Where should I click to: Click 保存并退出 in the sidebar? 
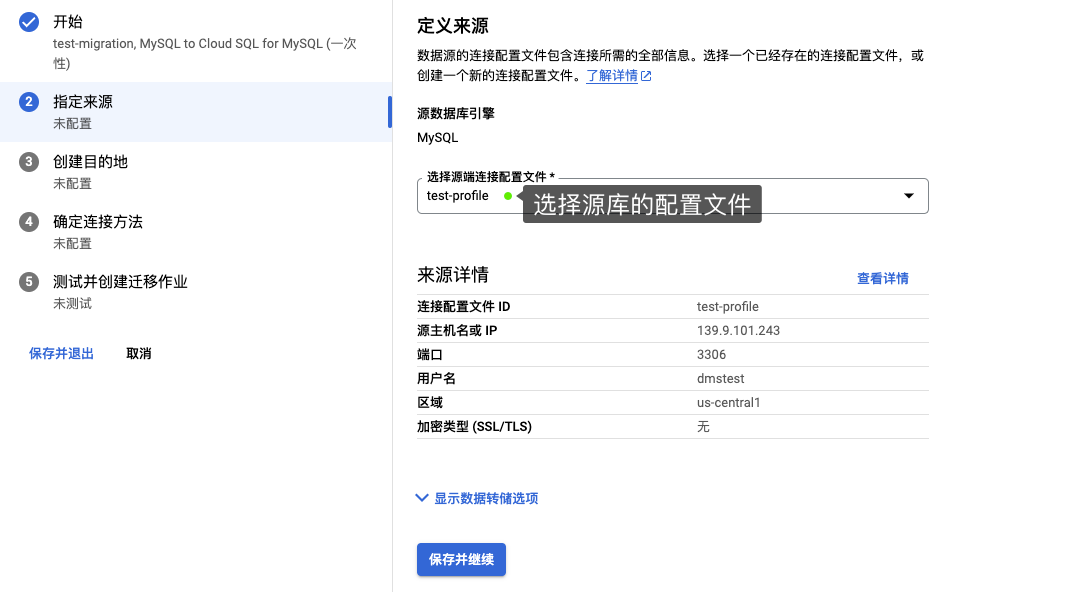click(61, 353)
